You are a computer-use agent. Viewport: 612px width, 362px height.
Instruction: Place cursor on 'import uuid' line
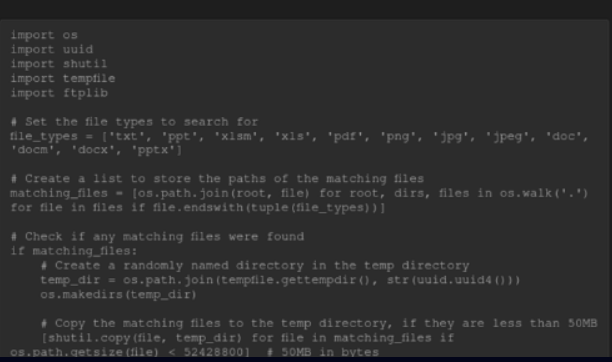[x=52, y=50]
